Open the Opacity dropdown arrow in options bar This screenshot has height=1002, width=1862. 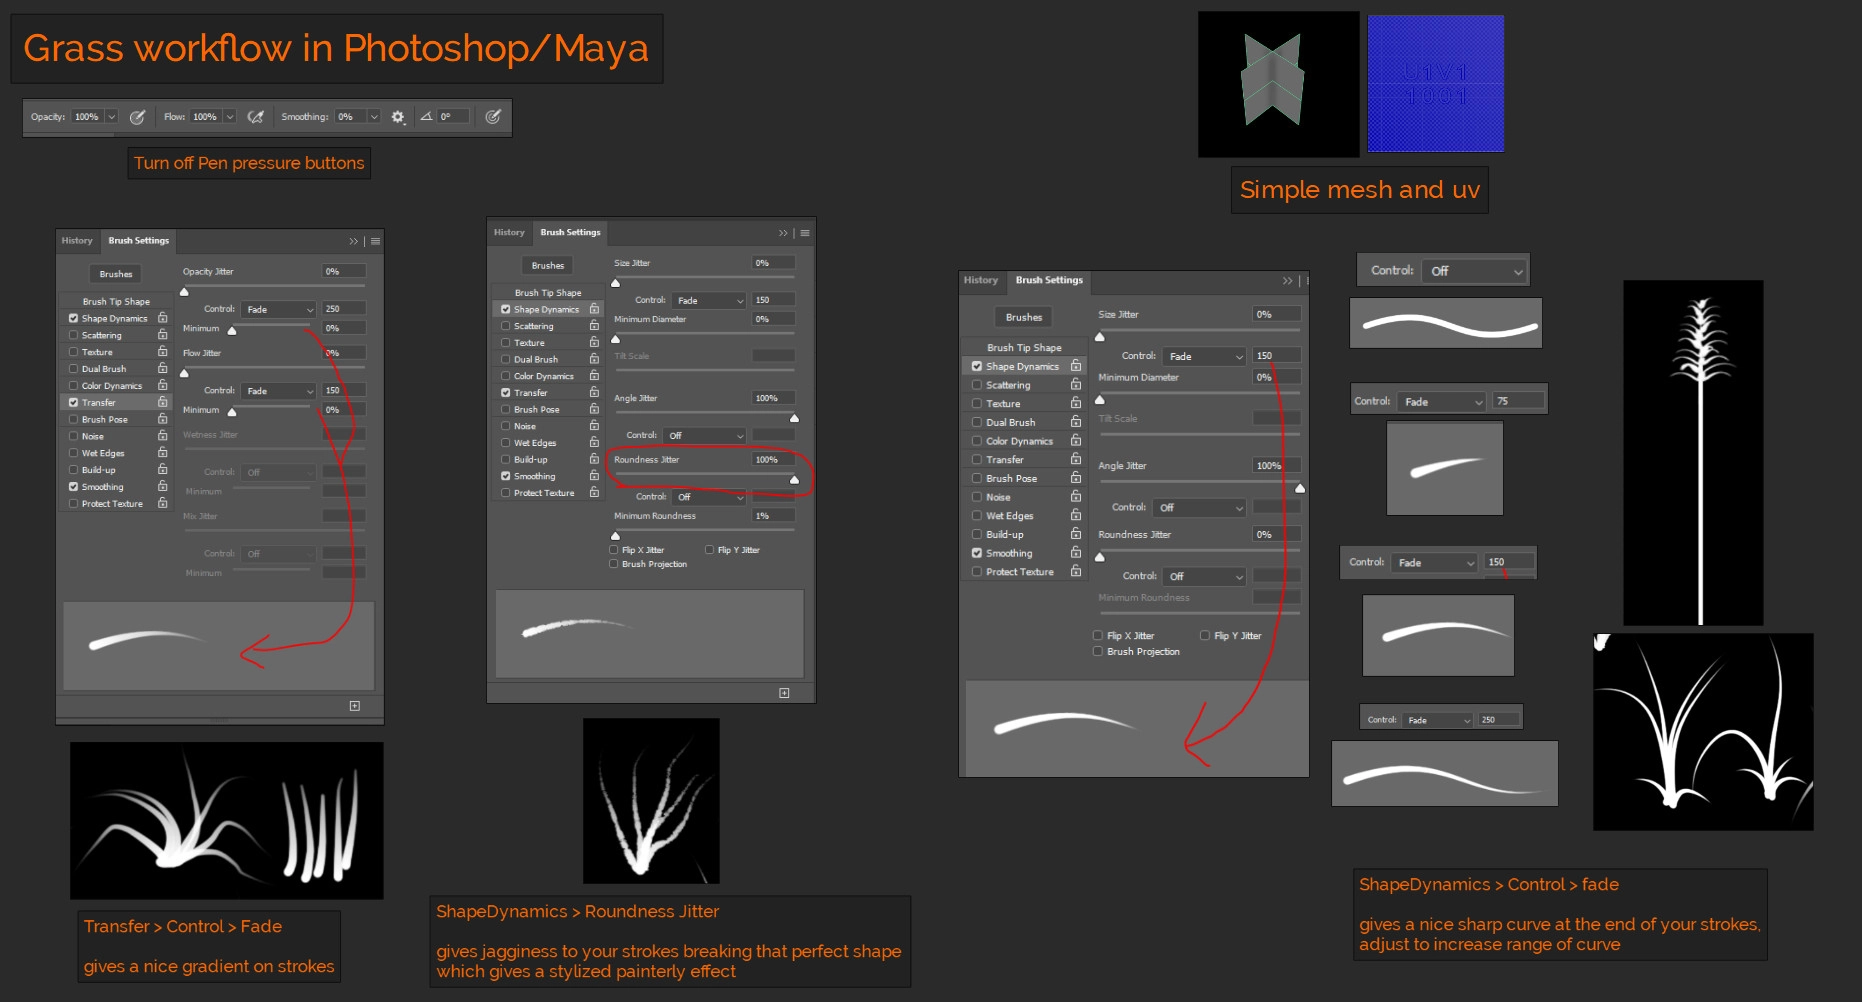coord(111,117)
